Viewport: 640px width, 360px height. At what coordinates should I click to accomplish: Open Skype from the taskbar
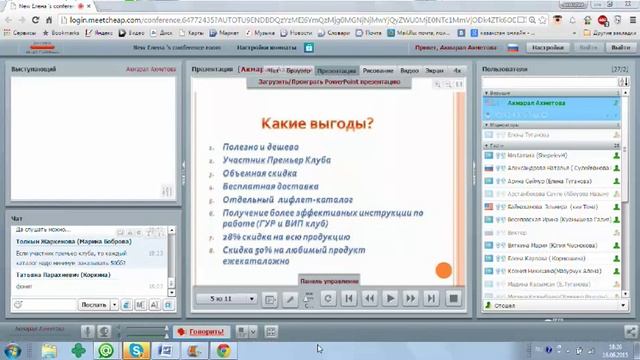tap(136, 351)
